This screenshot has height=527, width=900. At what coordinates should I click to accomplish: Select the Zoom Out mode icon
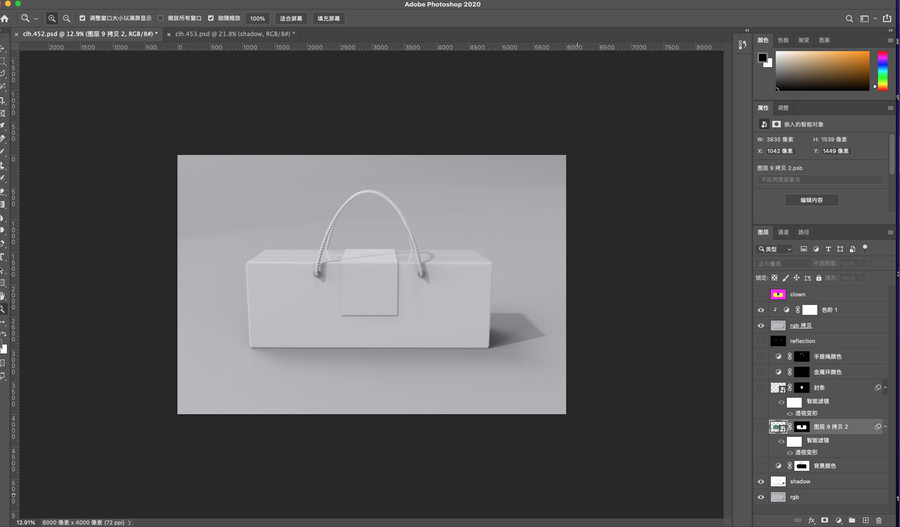[x=67, y=18]
